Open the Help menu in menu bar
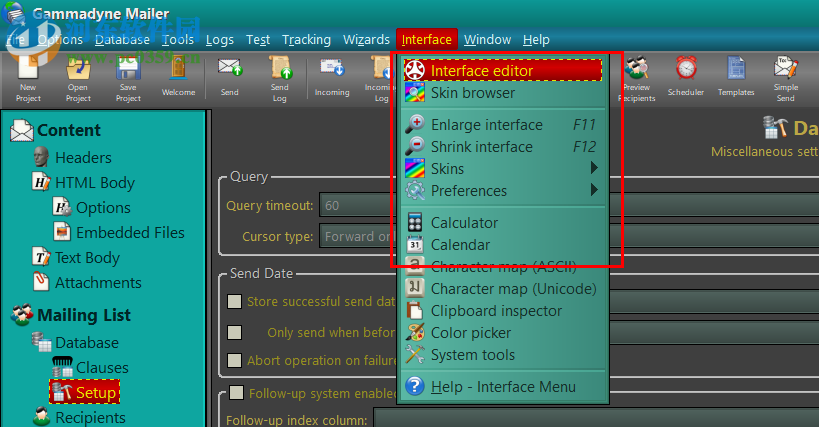The height and width of the screenshot is (427, 819). coord(536,40)
